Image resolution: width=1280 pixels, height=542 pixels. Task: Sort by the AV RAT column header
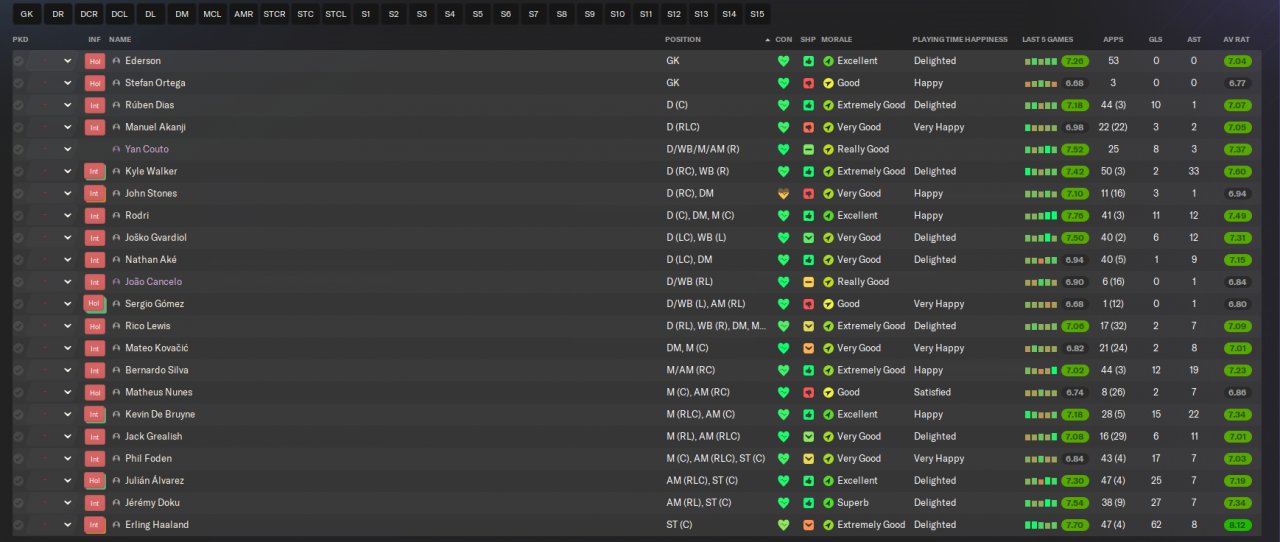(x=1236, y=40)
